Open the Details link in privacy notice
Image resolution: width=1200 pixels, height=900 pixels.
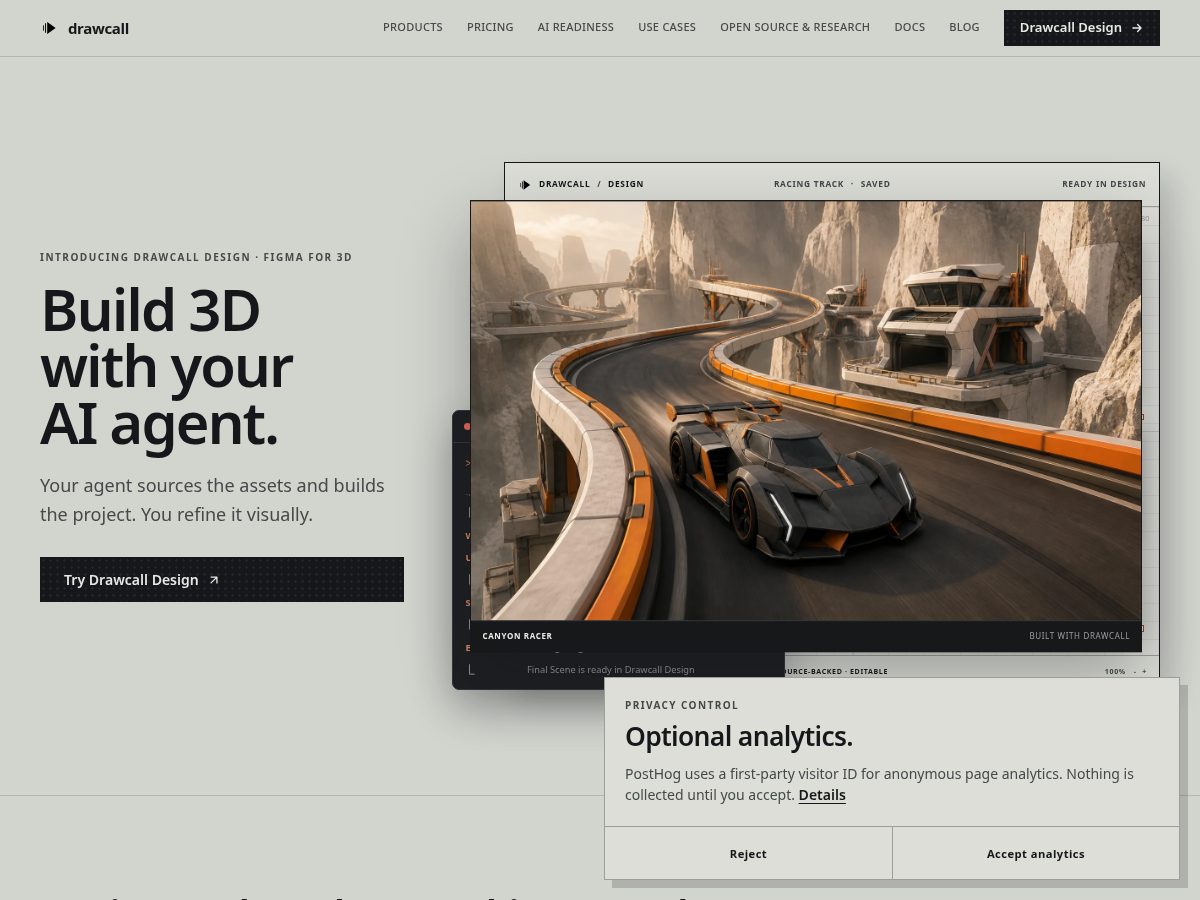point(822,795)
